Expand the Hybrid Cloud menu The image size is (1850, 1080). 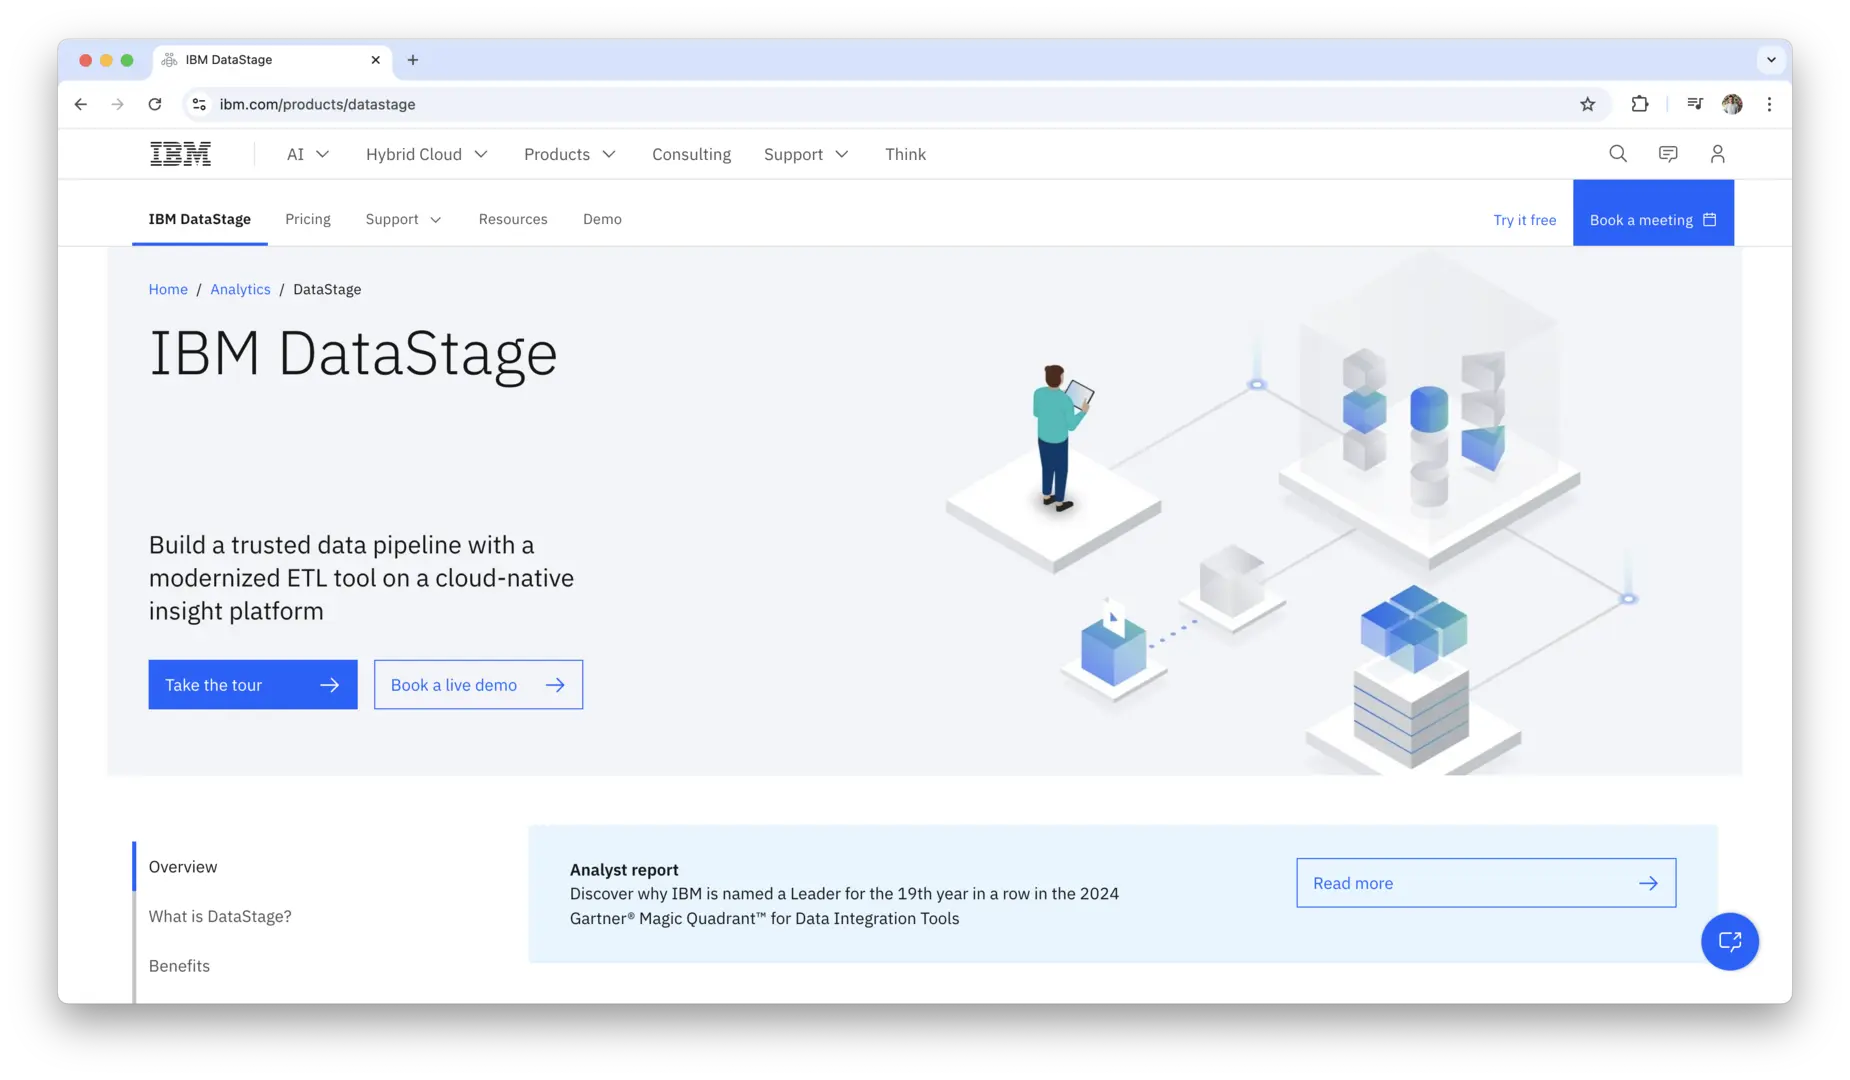(x=427, y=154)
